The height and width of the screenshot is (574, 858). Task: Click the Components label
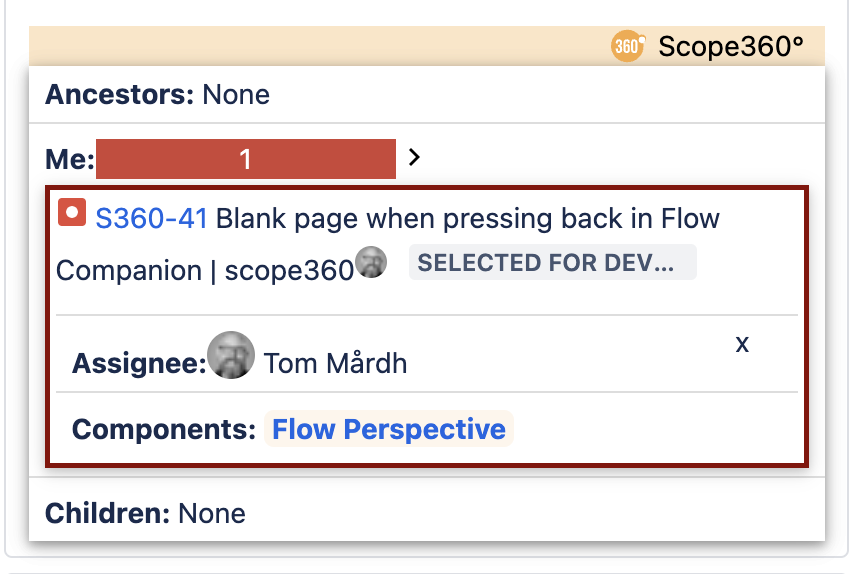pyautogui.click(x=164, y=430)
